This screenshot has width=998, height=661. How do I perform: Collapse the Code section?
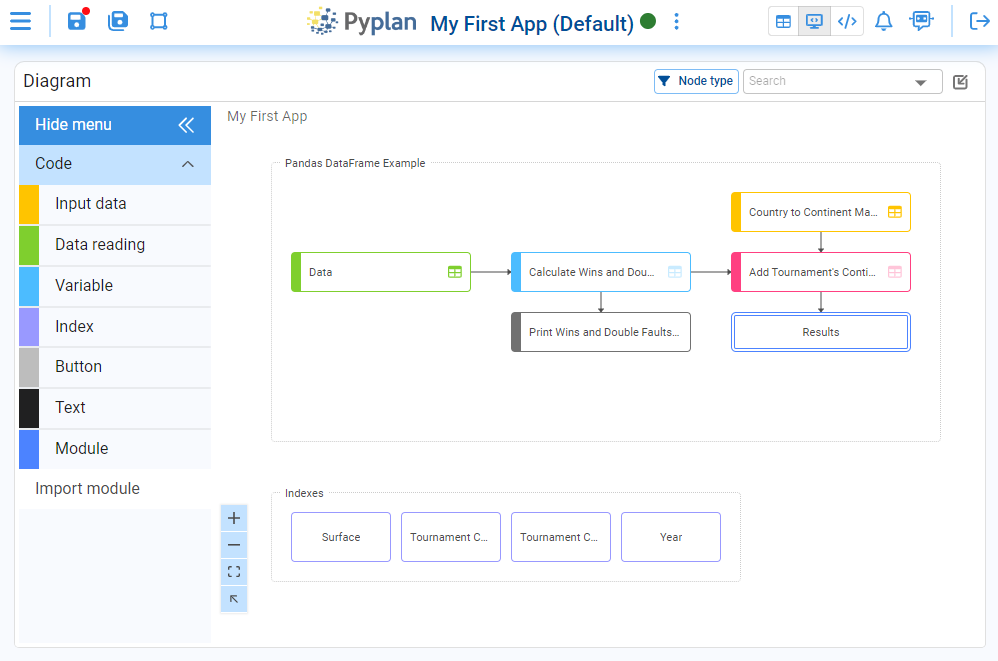pos(187,164)
